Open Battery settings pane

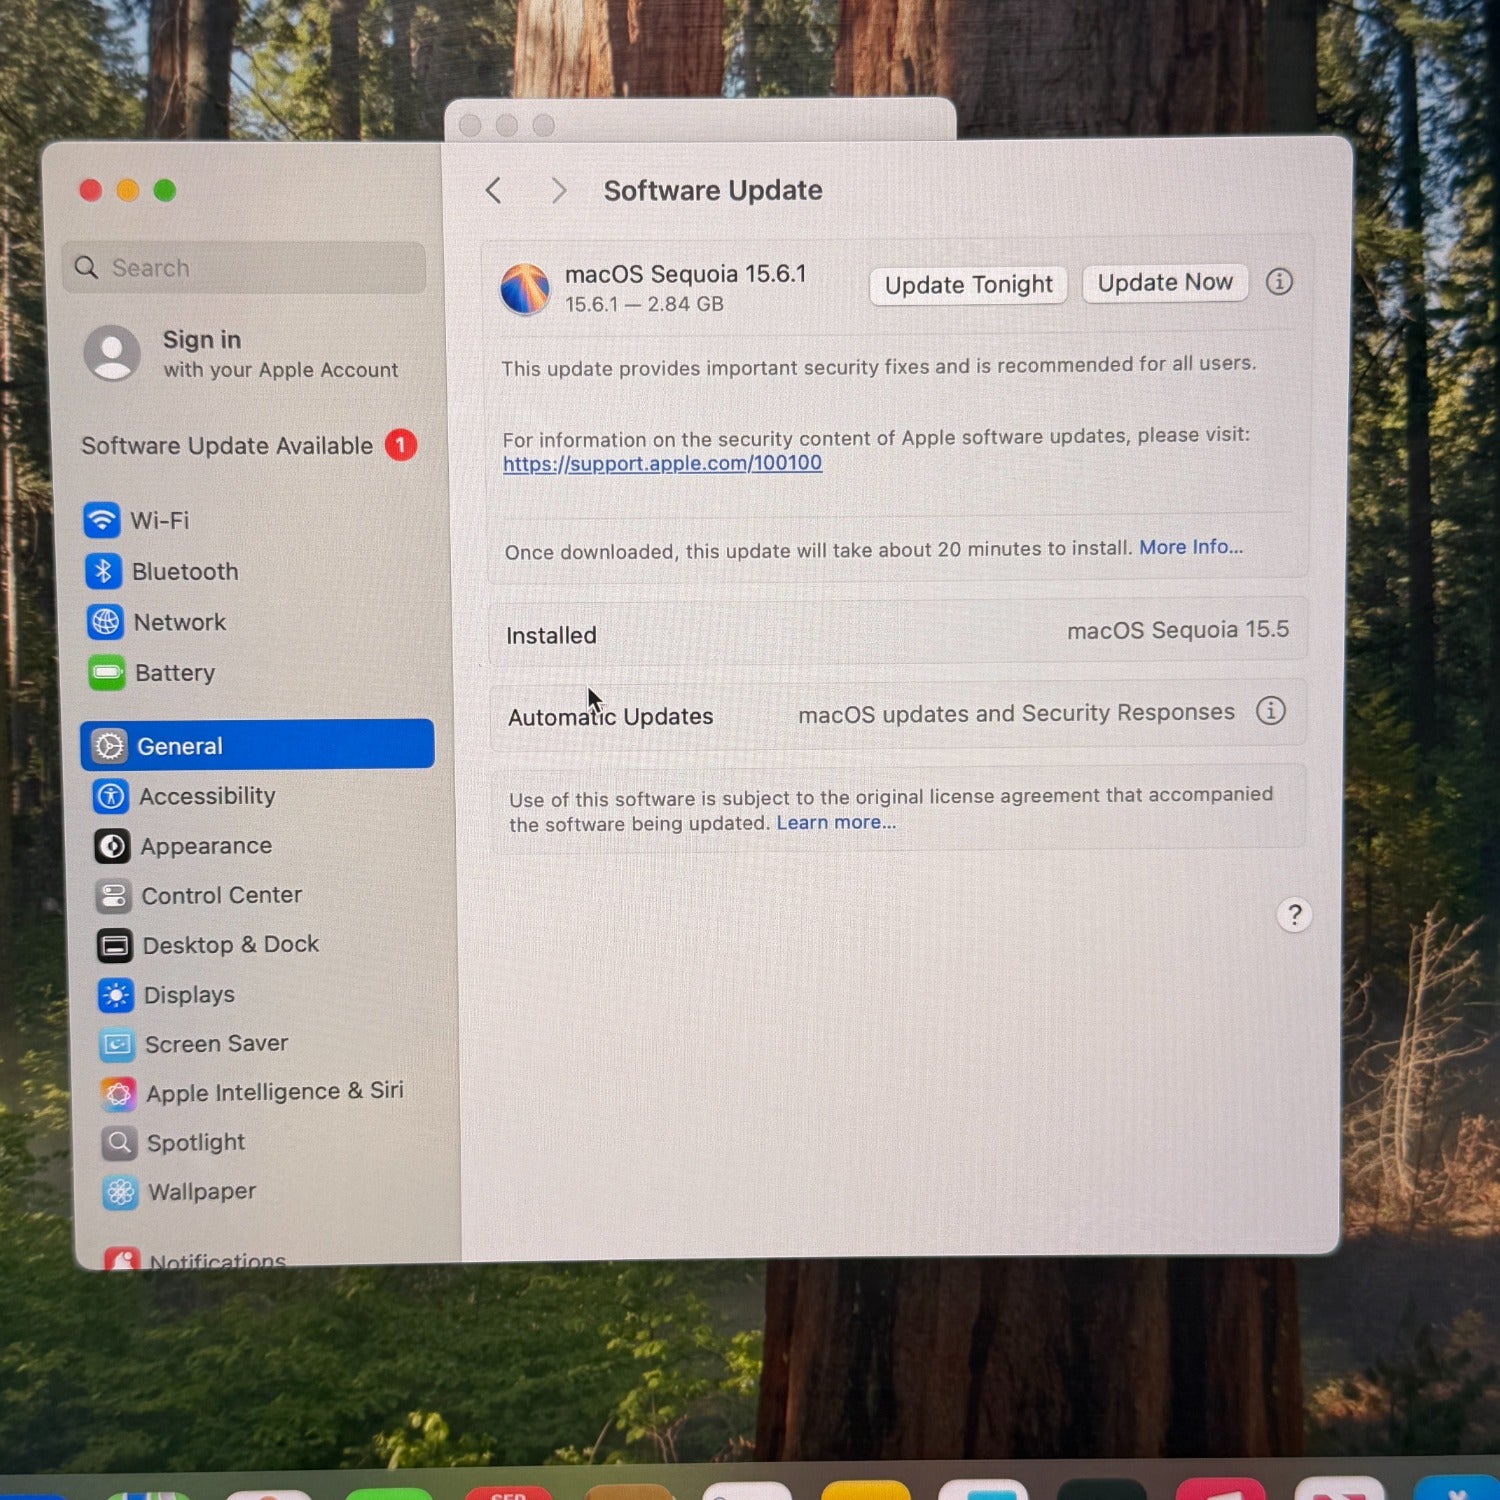[x=174, y=673]
